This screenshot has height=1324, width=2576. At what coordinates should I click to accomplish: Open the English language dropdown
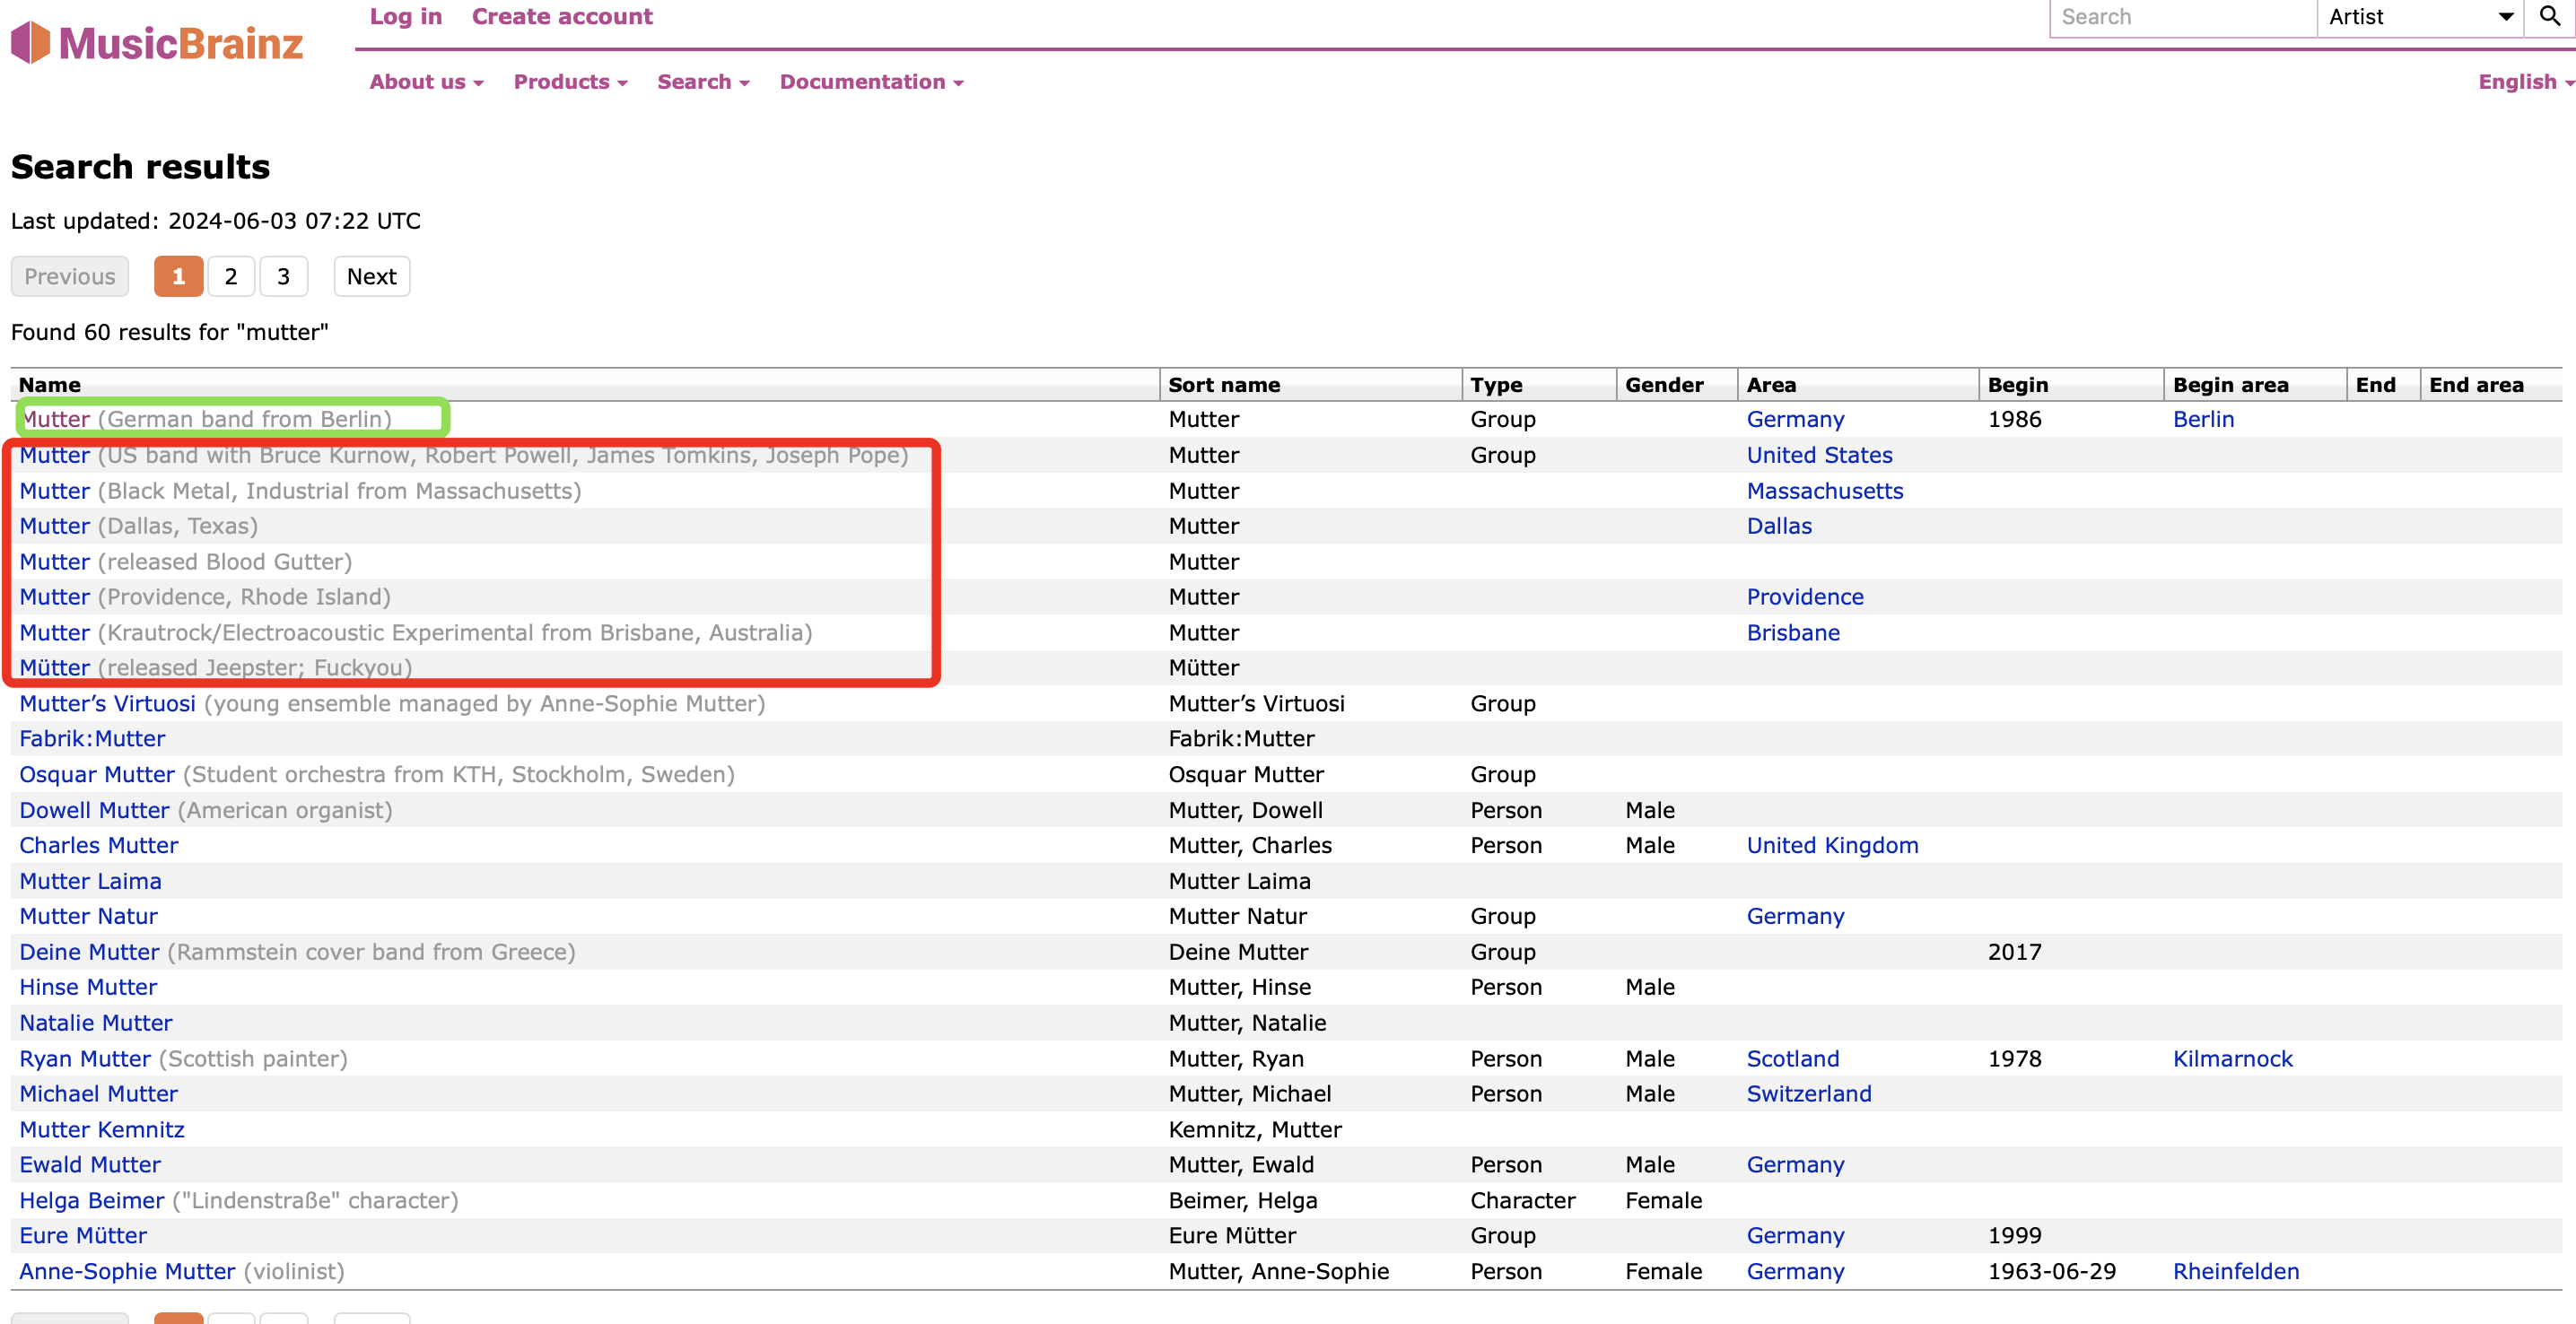coord(2525,82)
